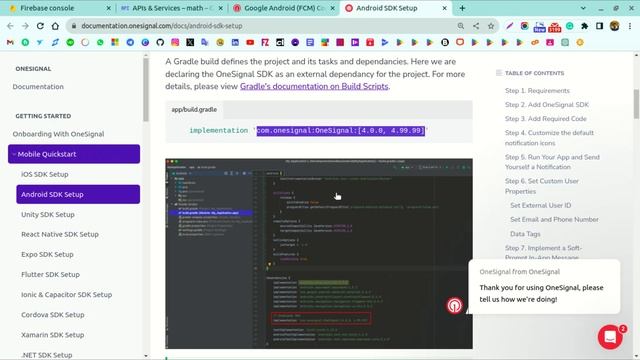Go back to the previous page

click(x=10, y=26)
